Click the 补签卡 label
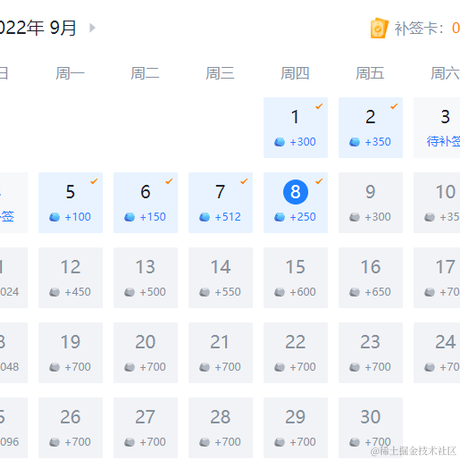The width and height of the screenshot is (460, 460). pyautogui.click(x=419, y=28)
